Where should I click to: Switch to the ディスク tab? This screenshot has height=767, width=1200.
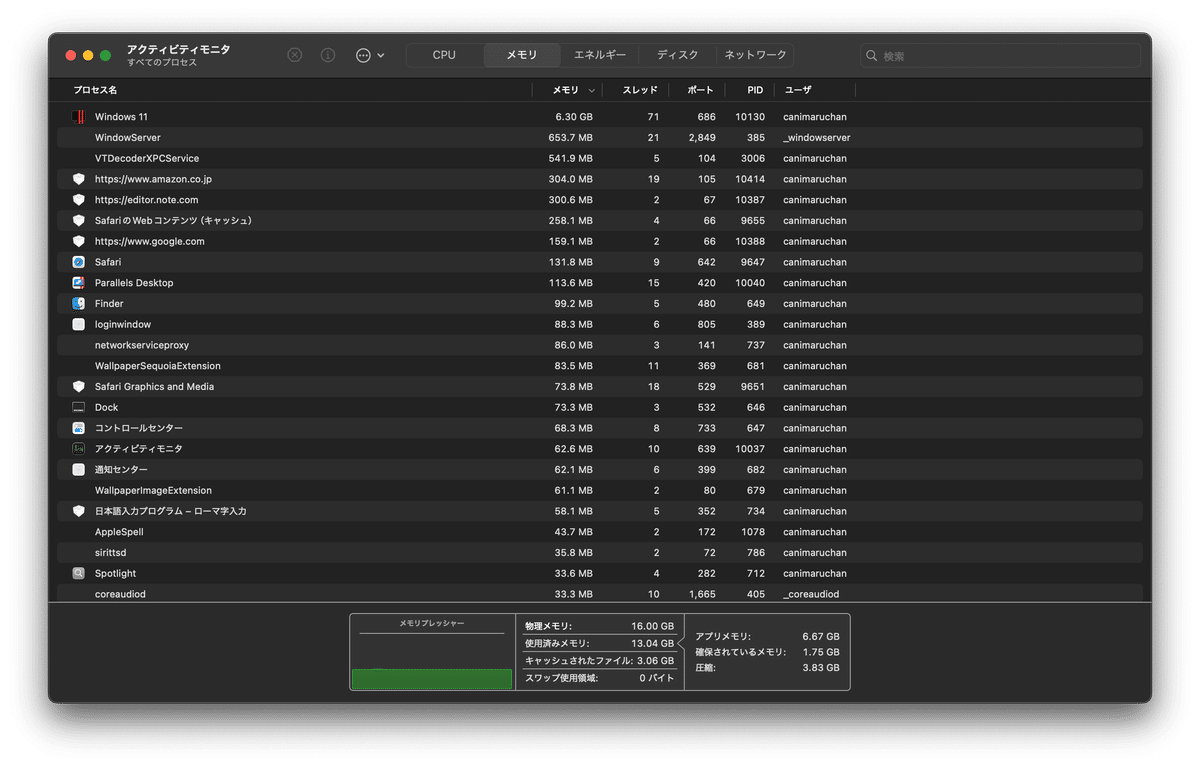tap(678, 55)
